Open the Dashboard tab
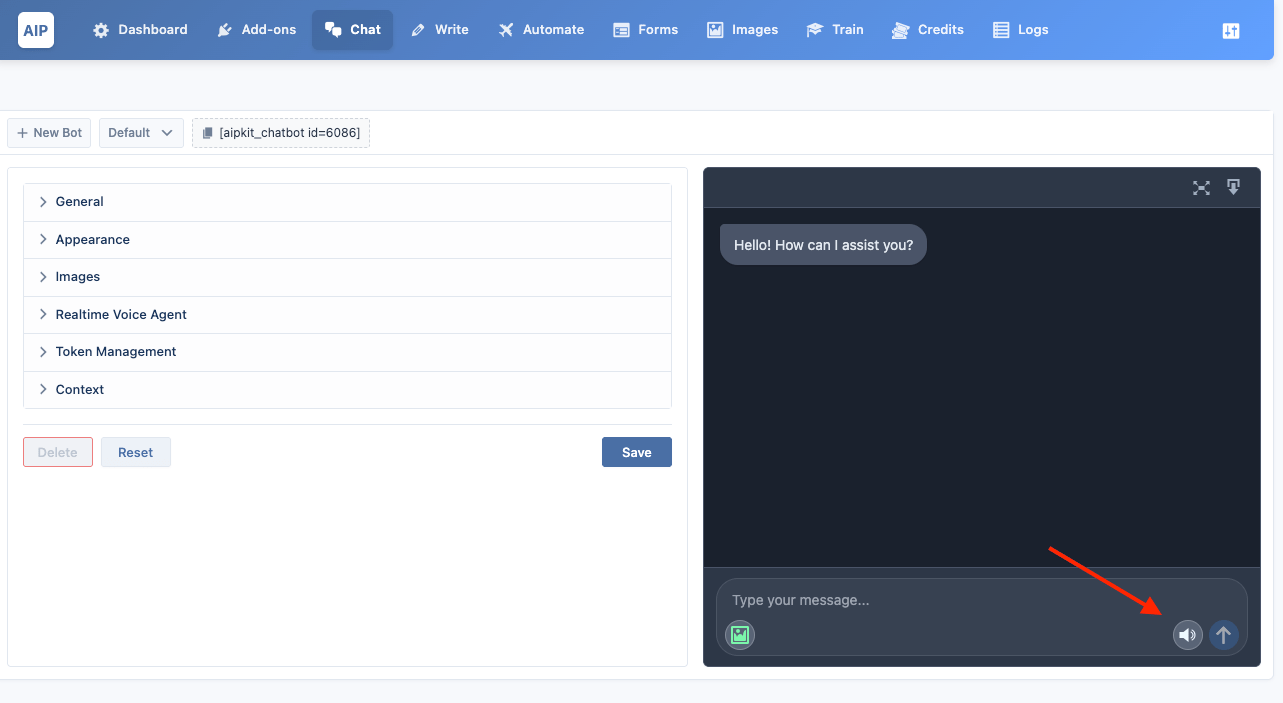Screen dimensions: 1283x703 (x=140, y=30)
